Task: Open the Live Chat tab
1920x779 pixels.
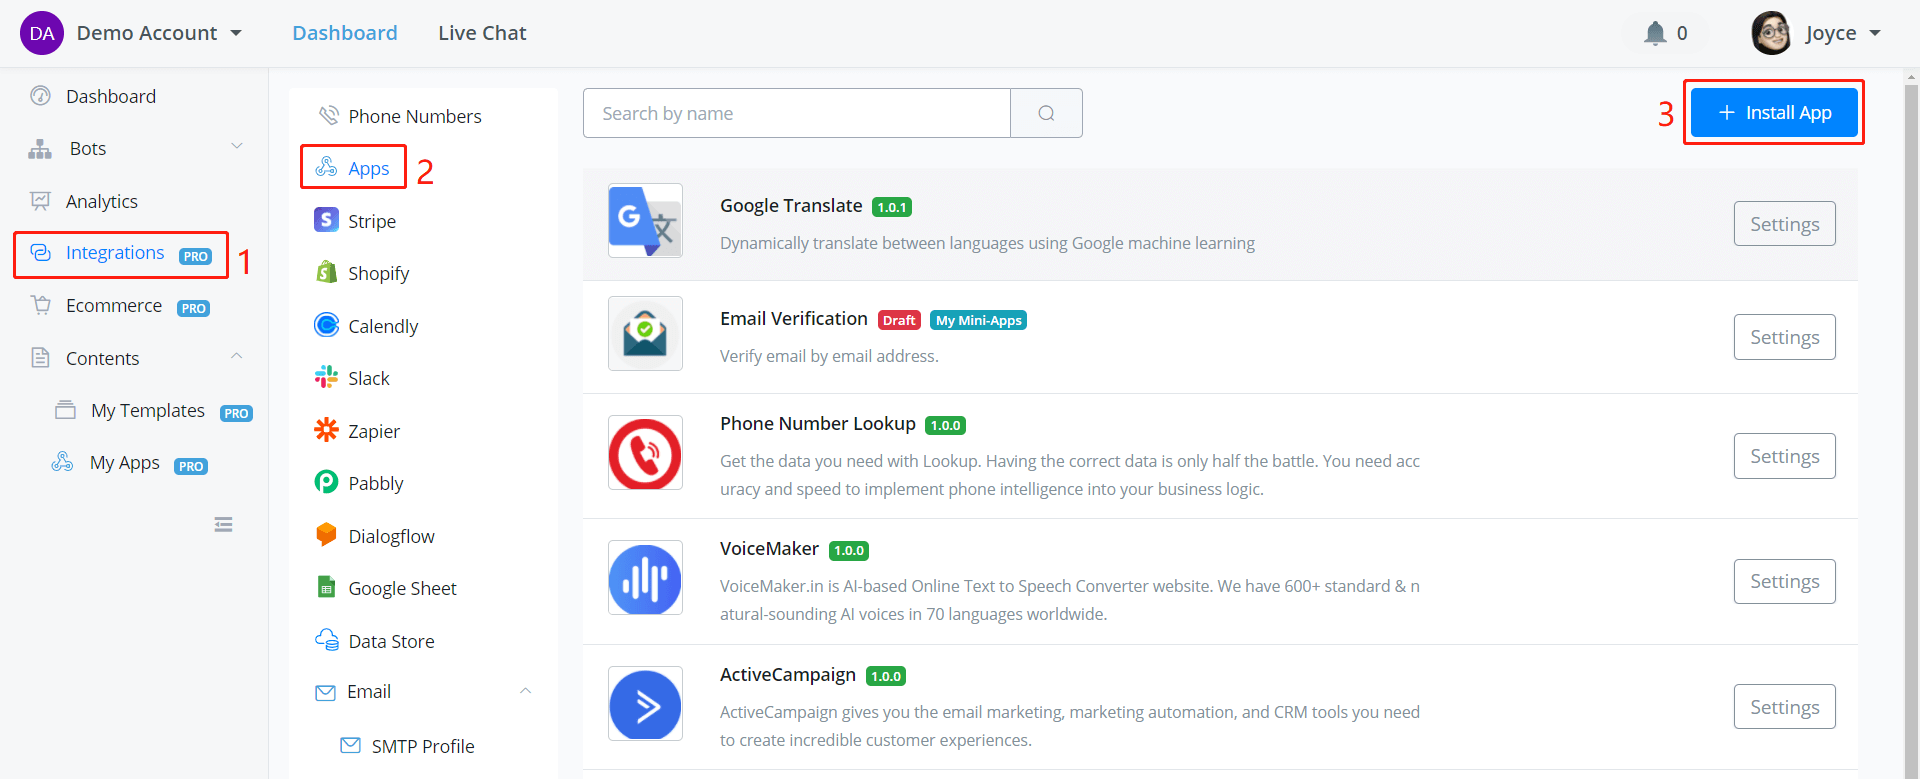Action: pyautogui.click(x=482, y=33)
